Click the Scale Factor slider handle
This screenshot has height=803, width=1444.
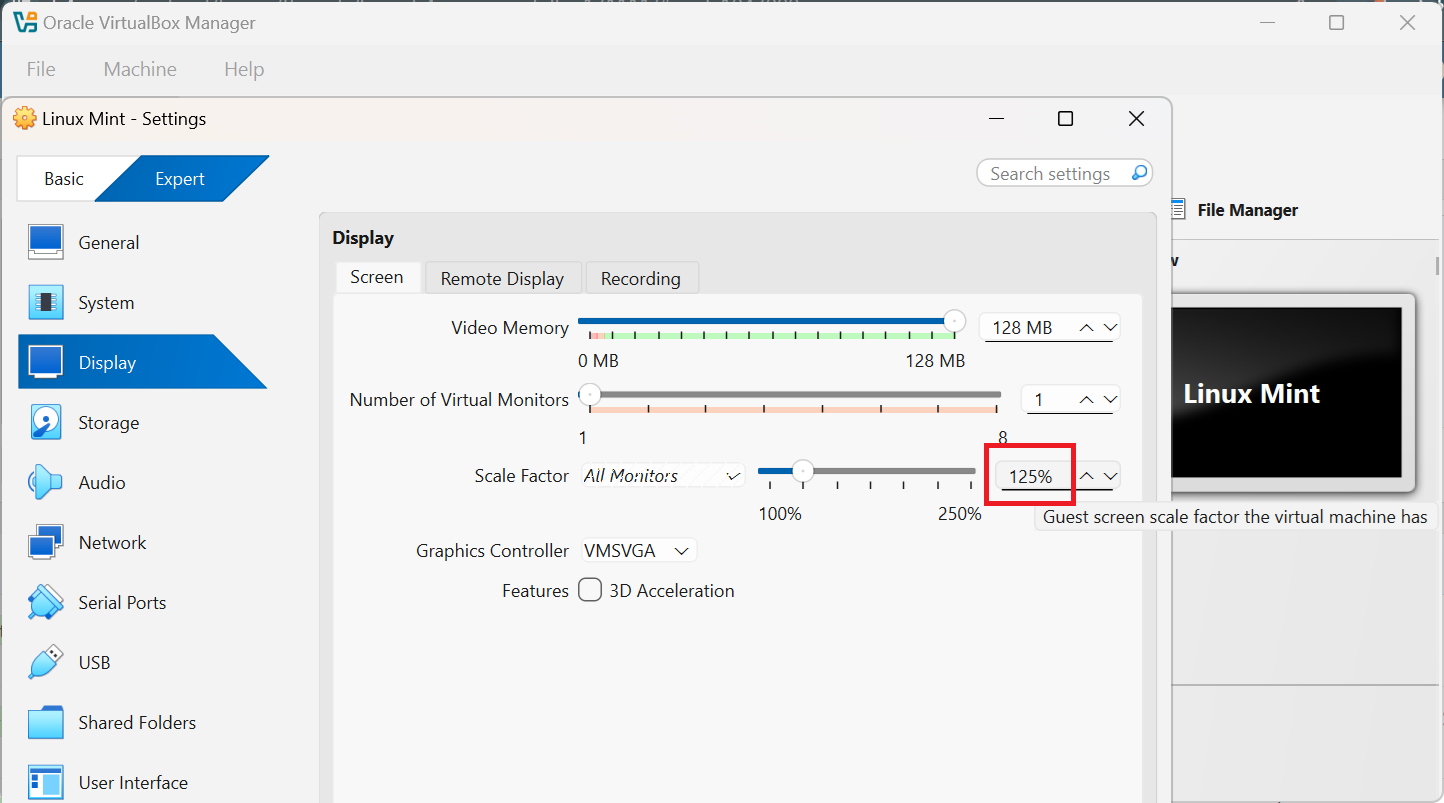pyautogui.click(x=802, y=470)
